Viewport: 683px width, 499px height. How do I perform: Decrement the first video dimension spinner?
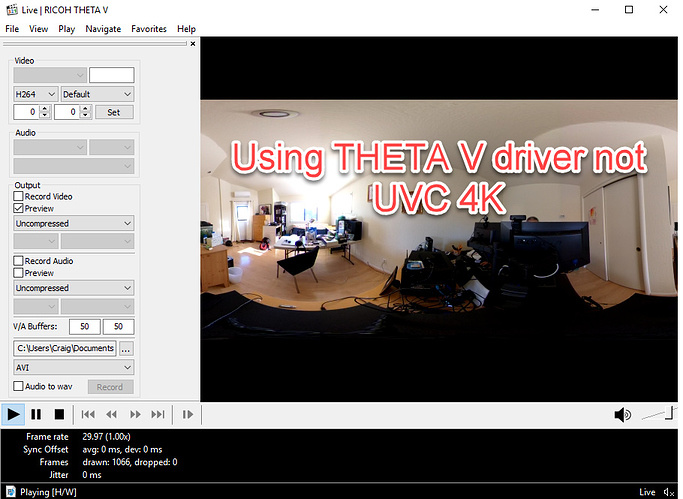pyautogui.click(x=45, y=115)
